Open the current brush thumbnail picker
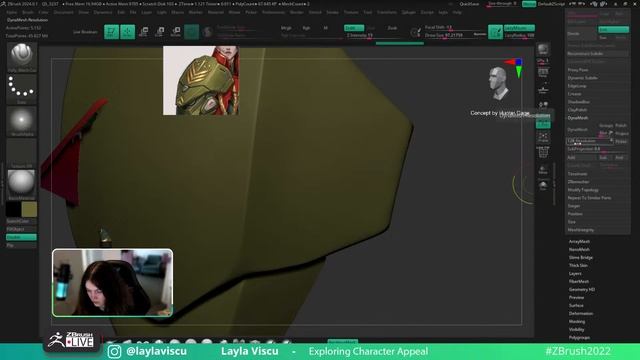Image resolution: width=640 pixels, height=360 pixels. pyautogui.click(x=21, y=57)
